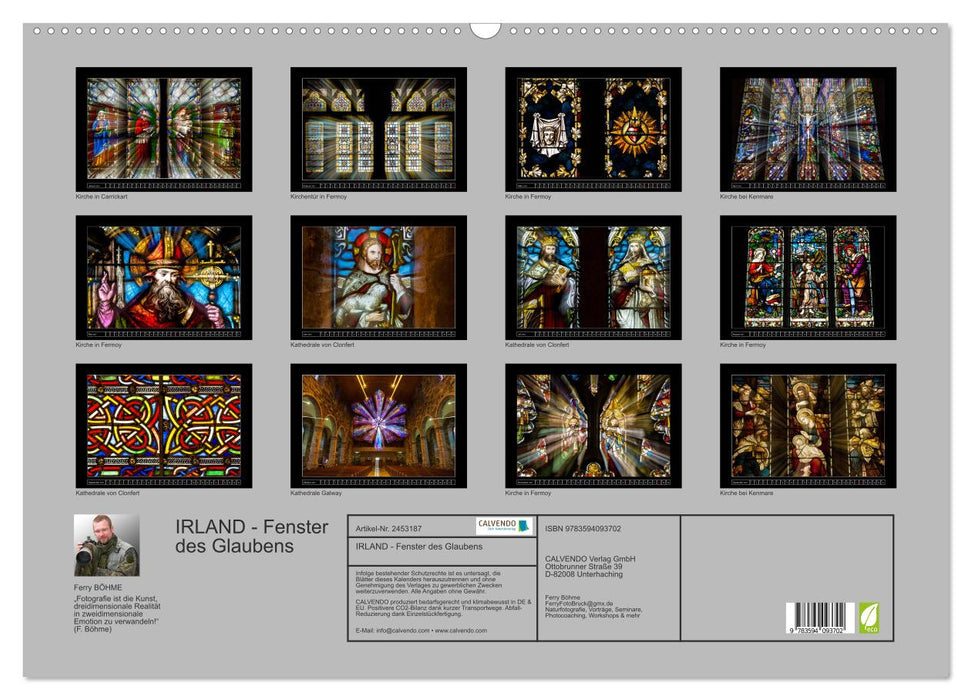This screenshot has width=971, height=700.
Task: Click the barcode image
Action: point(819,618)
